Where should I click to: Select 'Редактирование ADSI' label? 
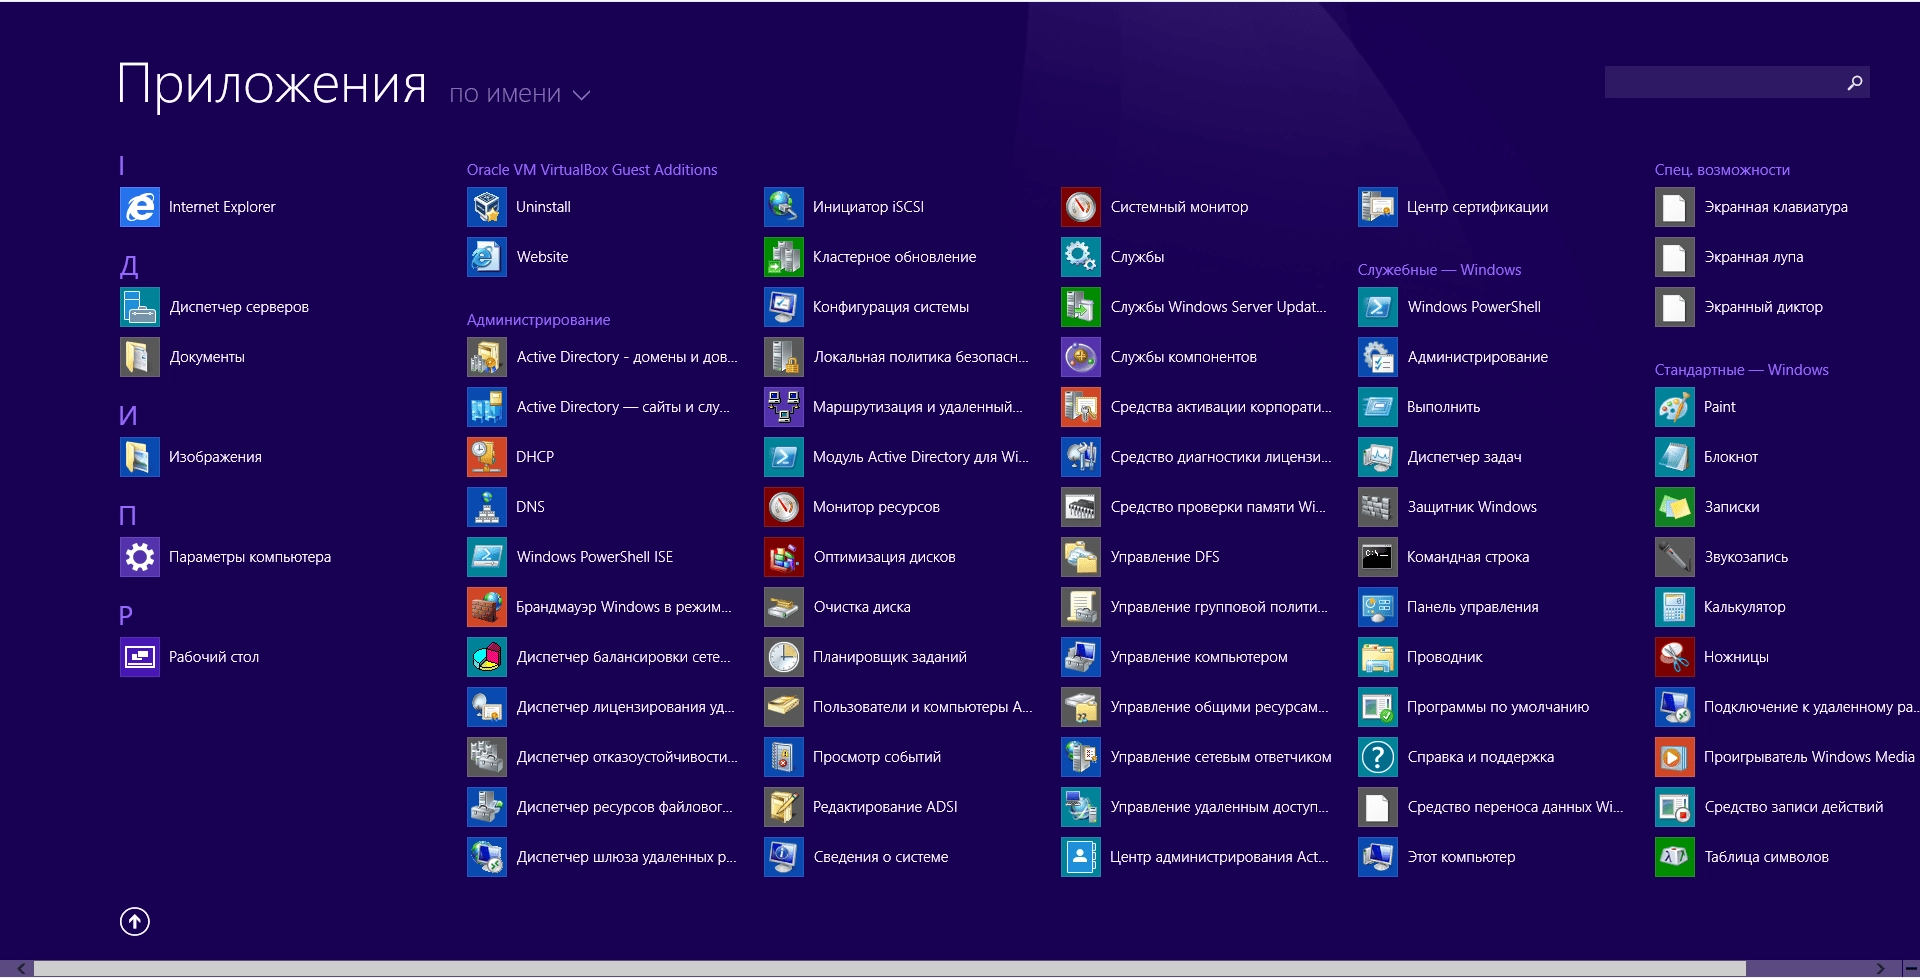click(x=885, y=807)
